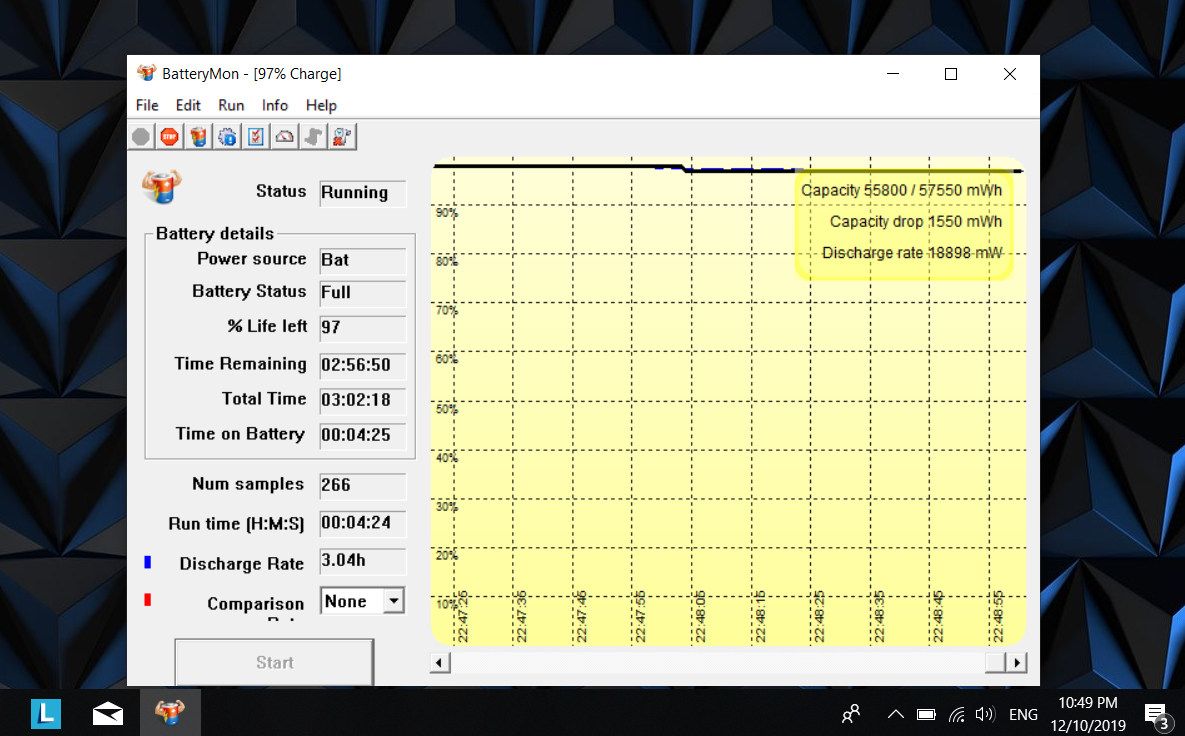
Task: Click the ENG language indicator
Action: [x=1023, y=714]
